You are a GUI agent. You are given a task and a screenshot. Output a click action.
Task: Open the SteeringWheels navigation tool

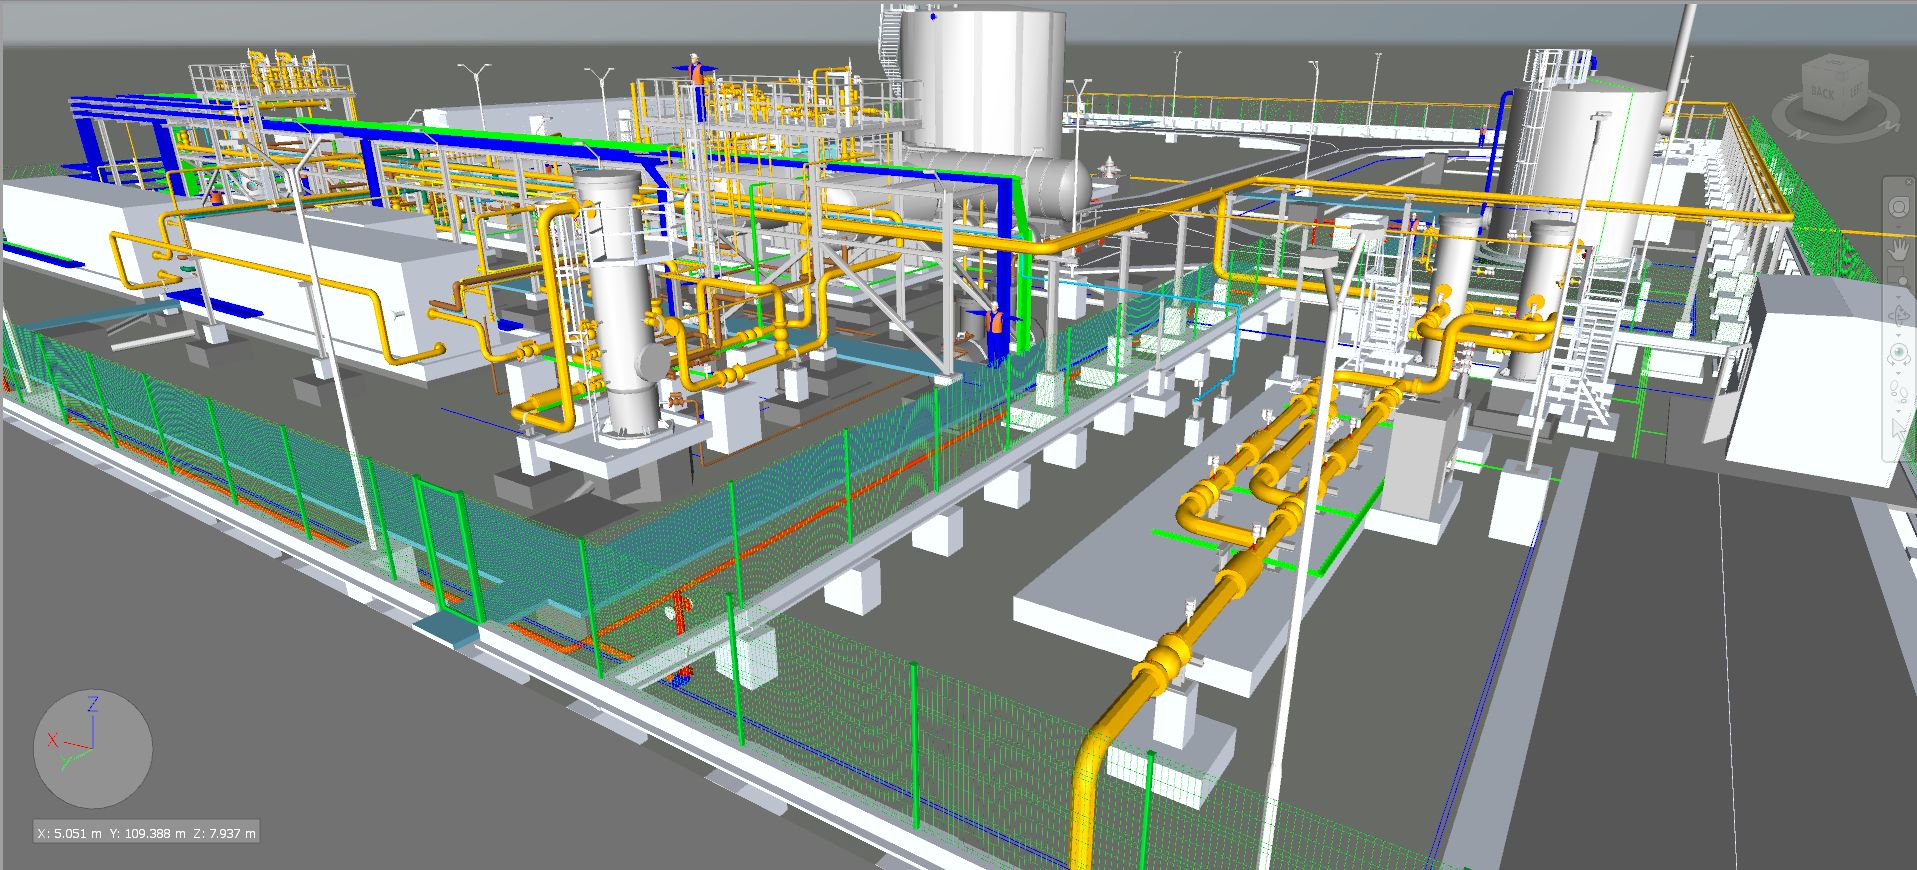coord(1898,207)
